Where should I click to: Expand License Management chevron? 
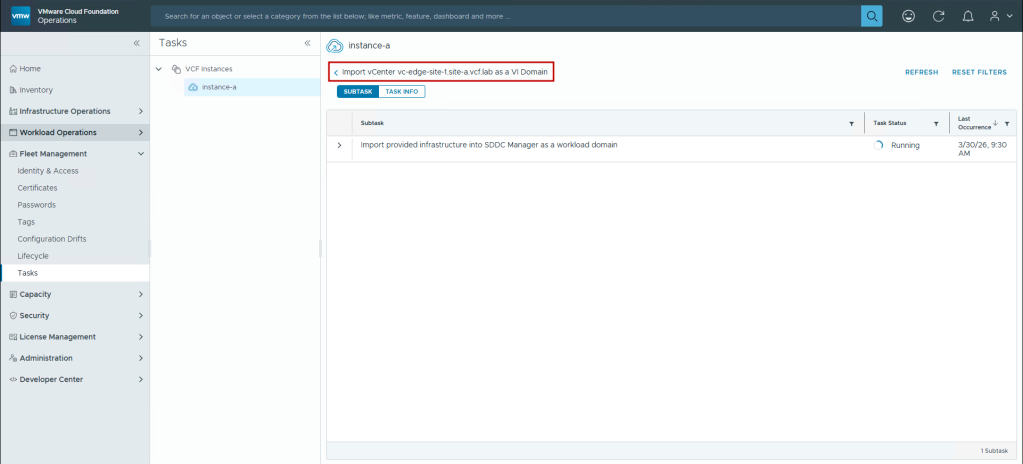(x=140, y=337)
